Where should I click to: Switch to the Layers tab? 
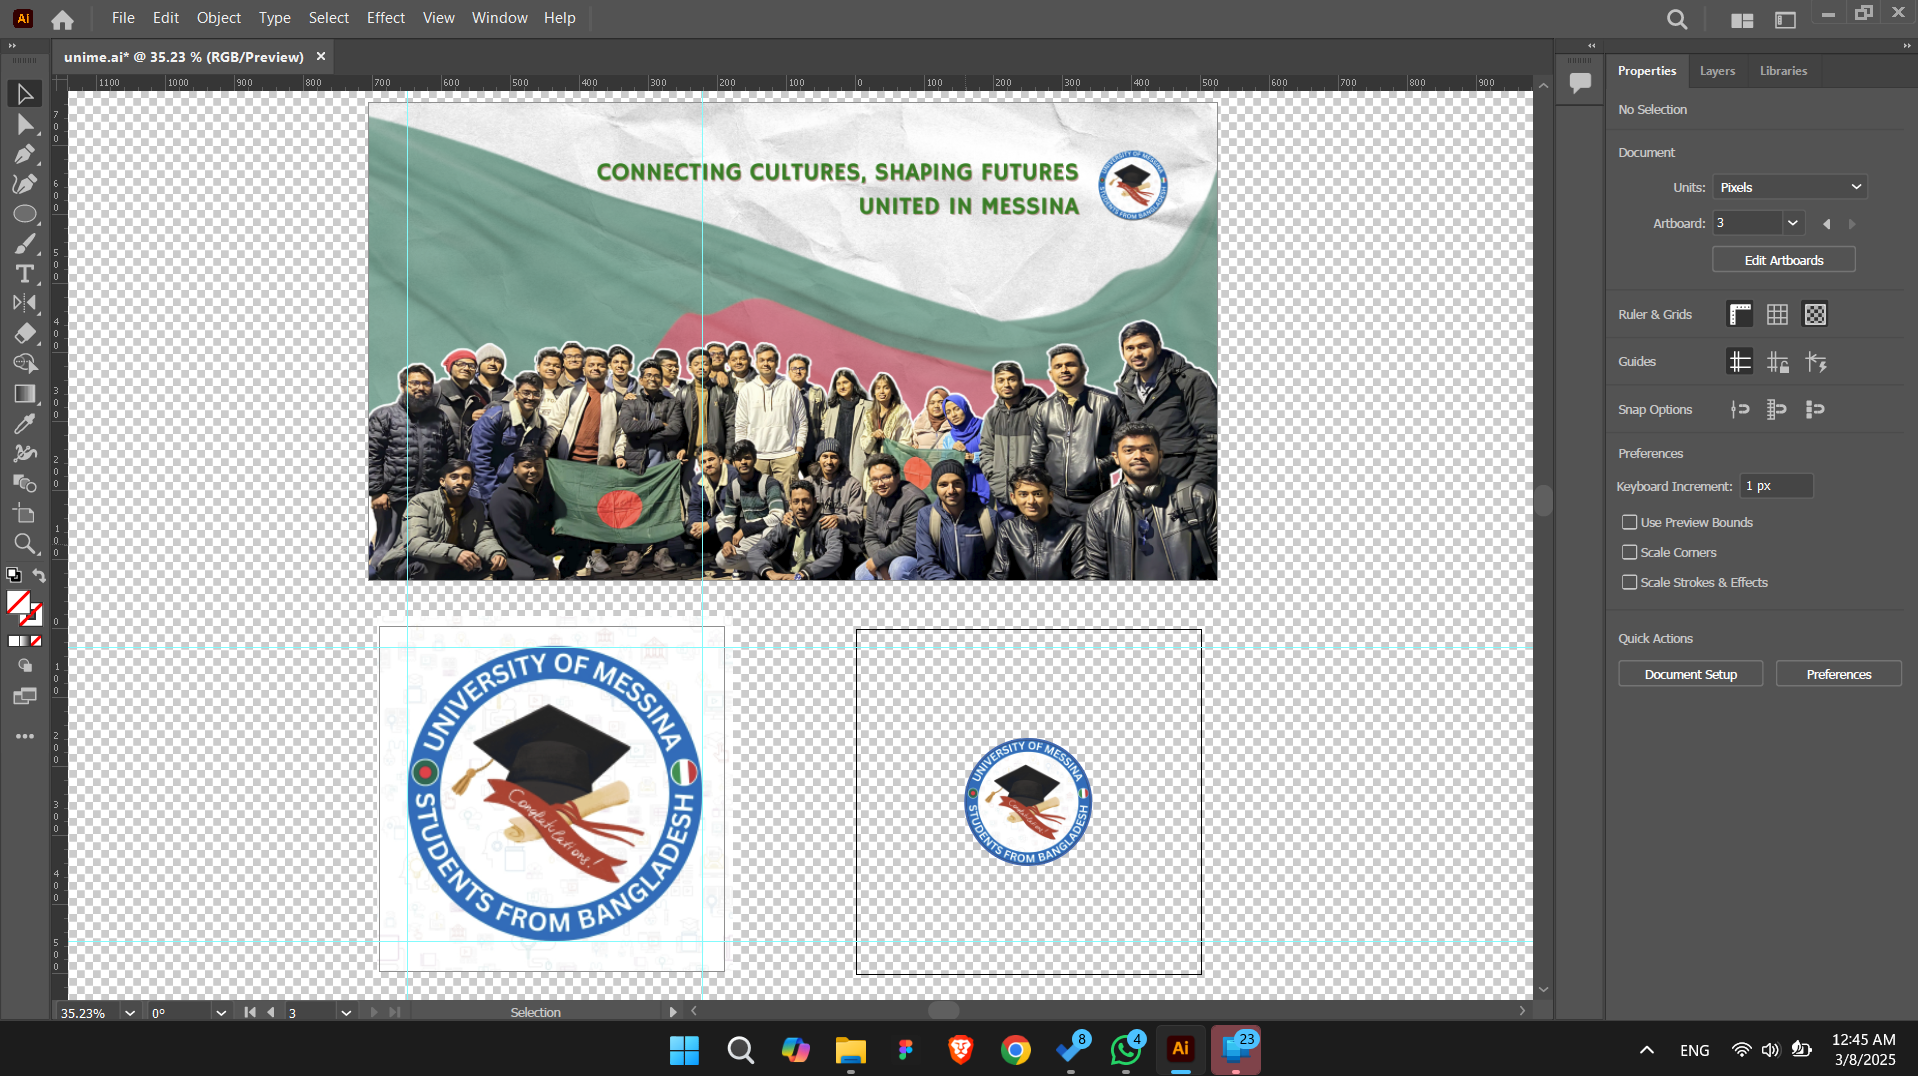[x=1717, y=71]
